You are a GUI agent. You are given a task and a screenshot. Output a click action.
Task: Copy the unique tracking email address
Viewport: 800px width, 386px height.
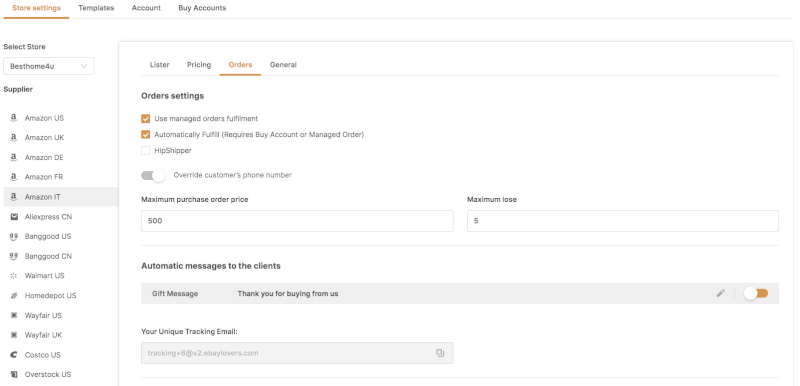[x=440, y=353]
